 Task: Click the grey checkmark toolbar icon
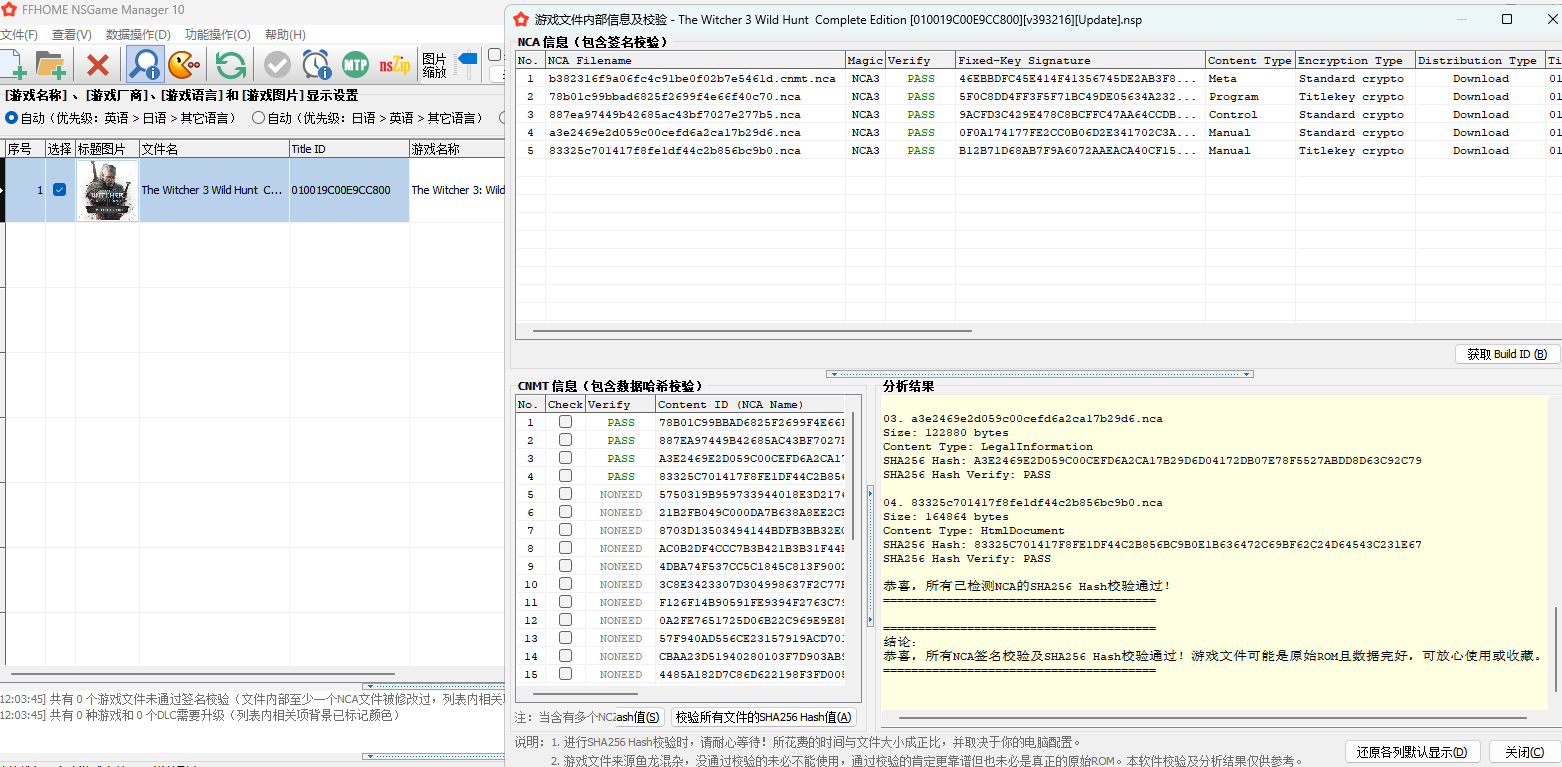coord(277,66)
